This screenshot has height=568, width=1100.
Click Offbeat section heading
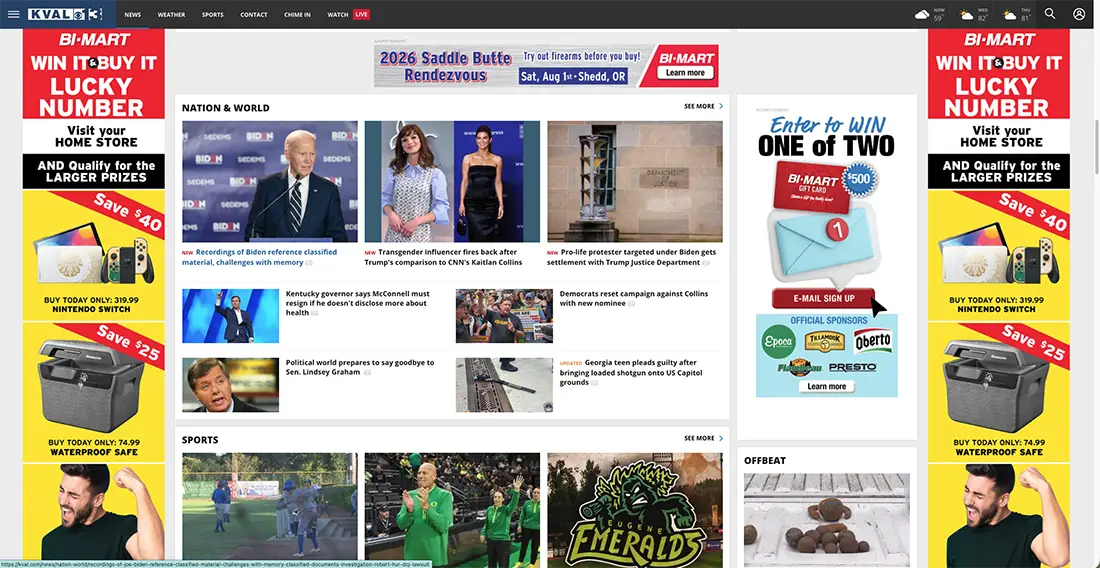[x=765, y=461]
